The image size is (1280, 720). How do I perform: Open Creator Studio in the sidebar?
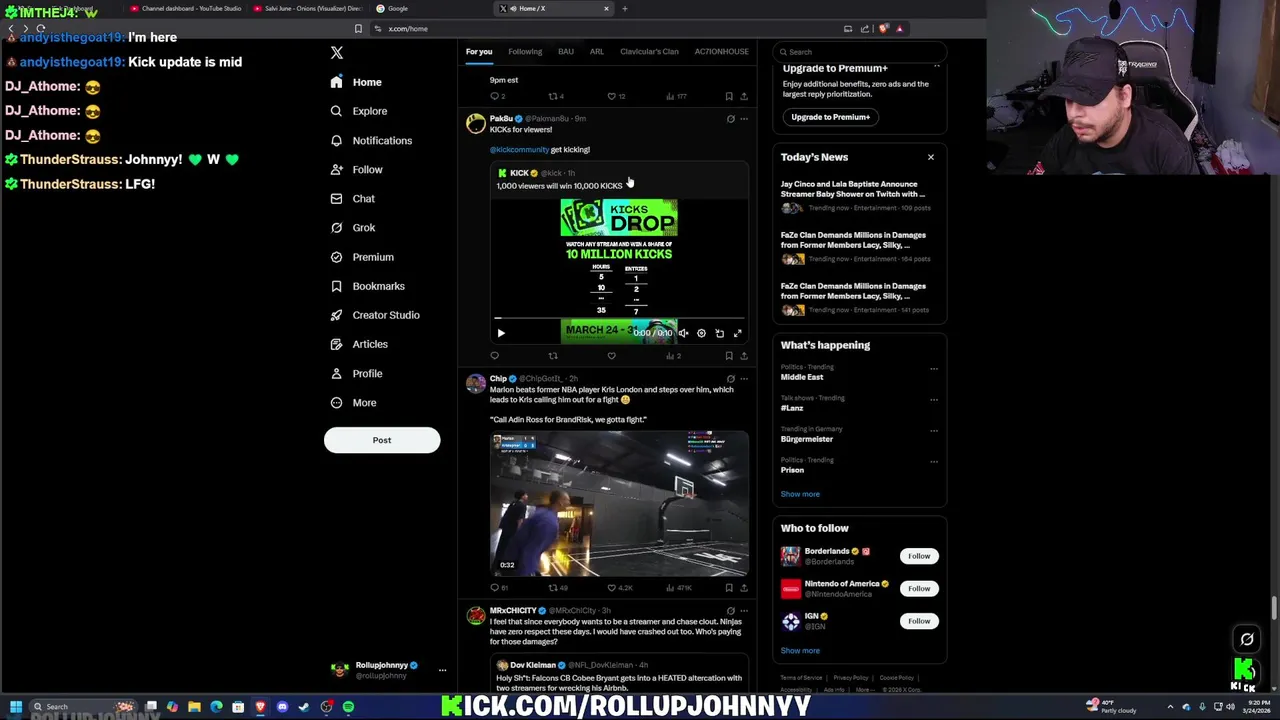[x=374, y=315]
